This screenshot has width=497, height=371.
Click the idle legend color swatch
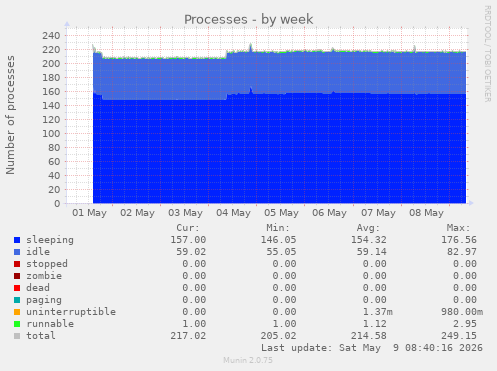pyautogui.click(x=17, y=252)
